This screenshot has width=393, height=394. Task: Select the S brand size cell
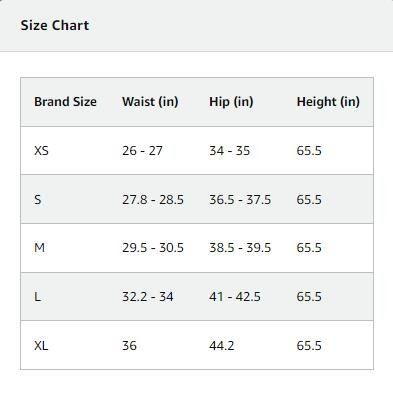(x=38, y=200)
